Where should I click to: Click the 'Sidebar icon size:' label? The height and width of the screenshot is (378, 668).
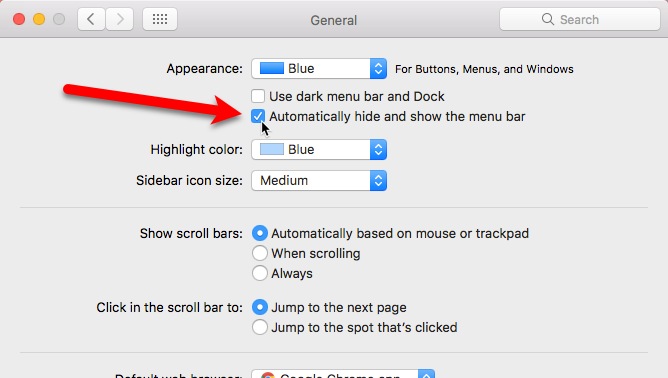coord(189,181)
